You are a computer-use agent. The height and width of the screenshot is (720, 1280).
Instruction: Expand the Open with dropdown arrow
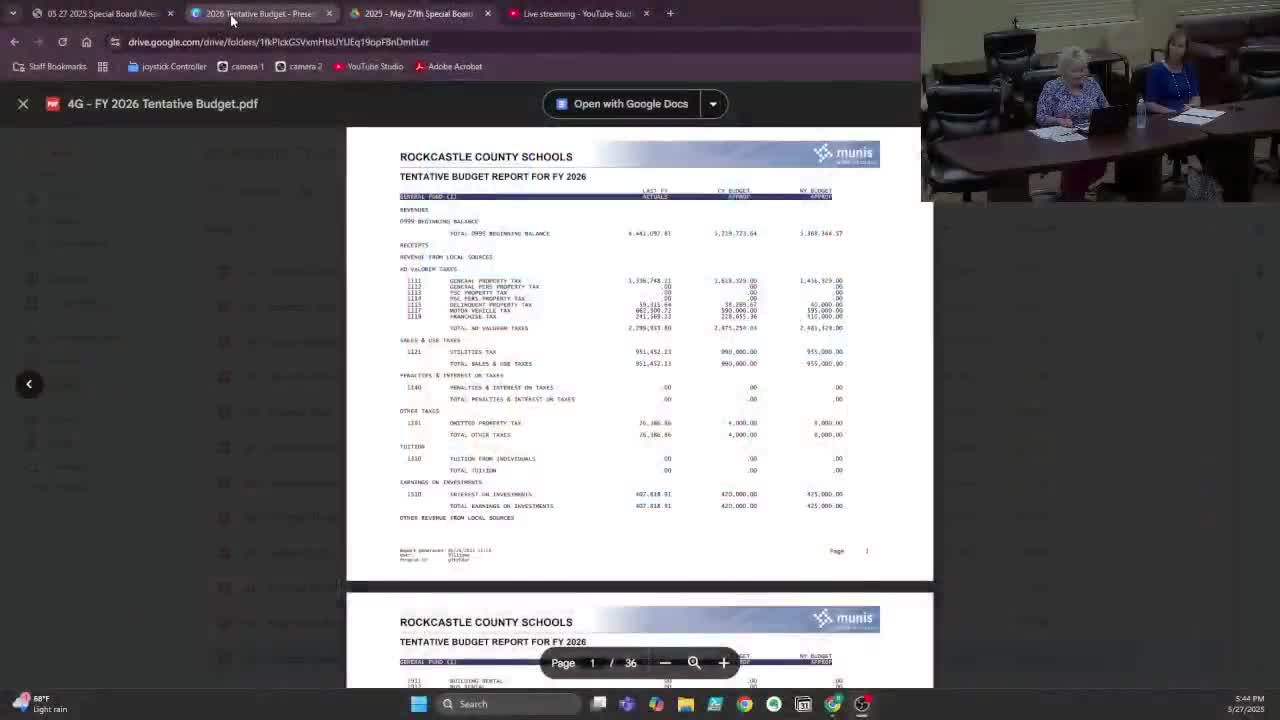pyautogui.click(x=713, y=104)
